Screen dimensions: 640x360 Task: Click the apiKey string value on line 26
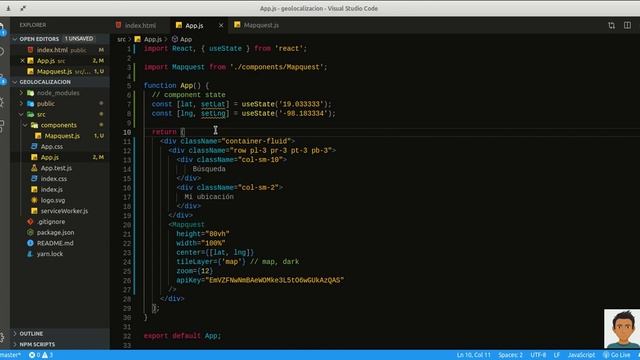(x=274, y=280)
